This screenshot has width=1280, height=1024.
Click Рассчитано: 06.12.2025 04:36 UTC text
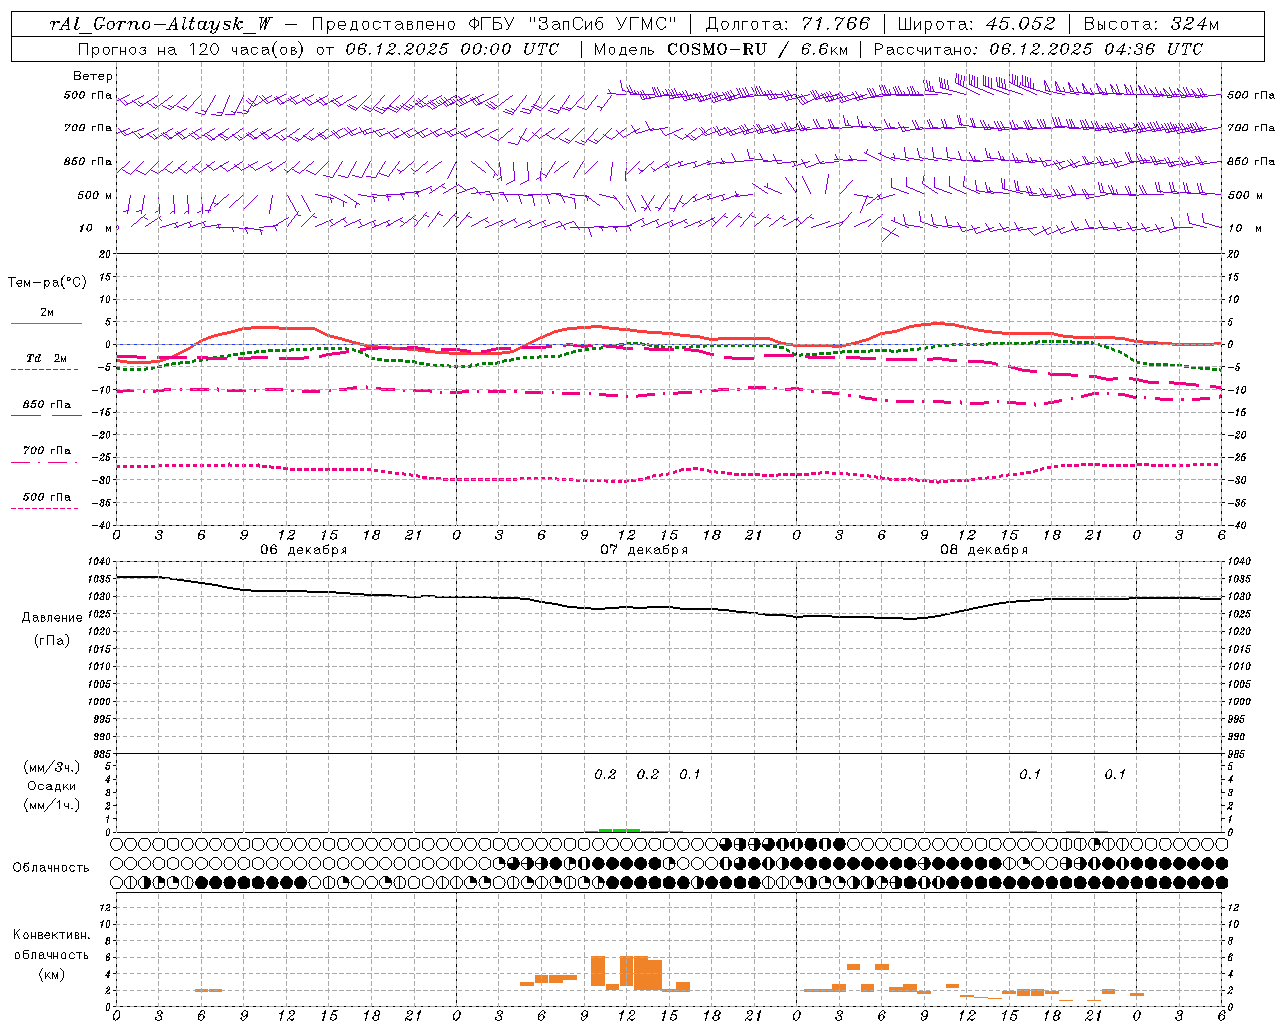[x=1038, y=49]
